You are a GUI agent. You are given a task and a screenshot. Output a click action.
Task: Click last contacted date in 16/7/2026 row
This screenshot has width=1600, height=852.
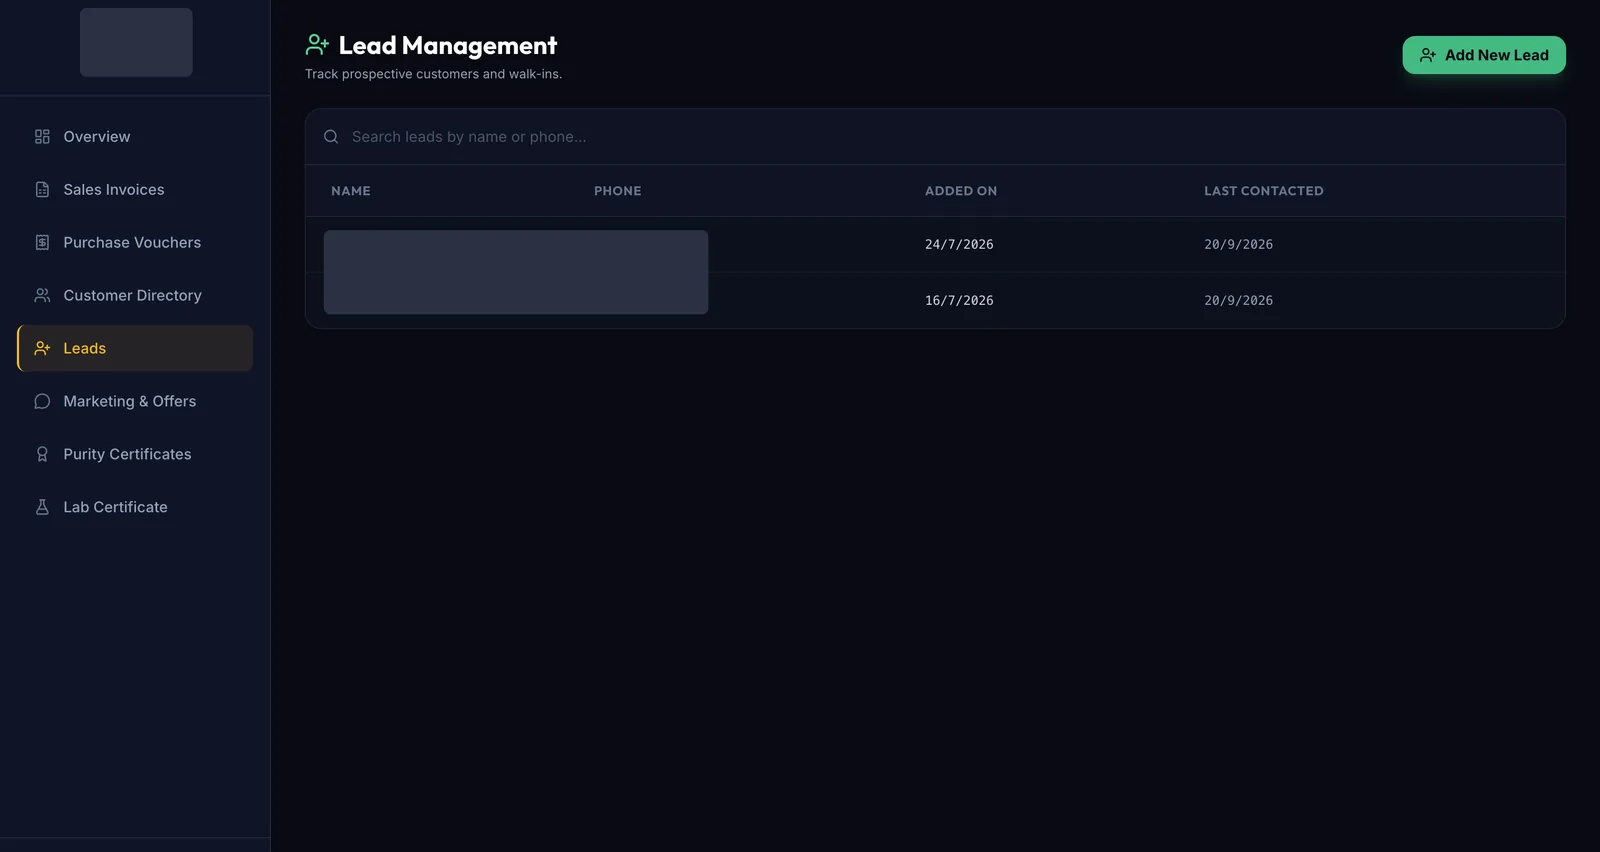[1238, 301]
